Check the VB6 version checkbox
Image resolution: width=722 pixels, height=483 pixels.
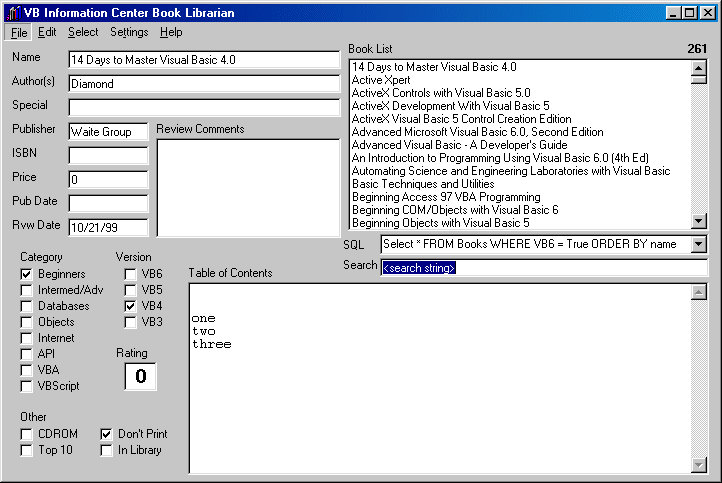coord(130,274)
